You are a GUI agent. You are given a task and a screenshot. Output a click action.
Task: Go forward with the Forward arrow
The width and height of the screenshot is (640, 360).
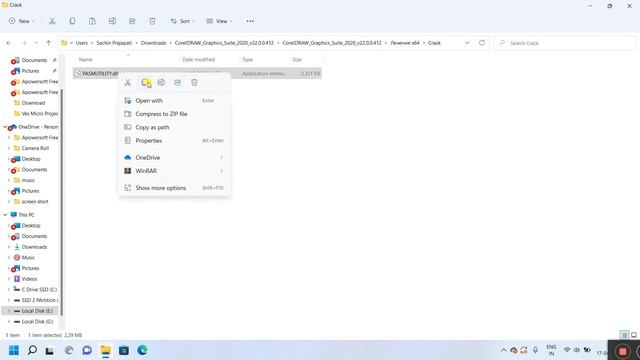click(x=24, y=43)
